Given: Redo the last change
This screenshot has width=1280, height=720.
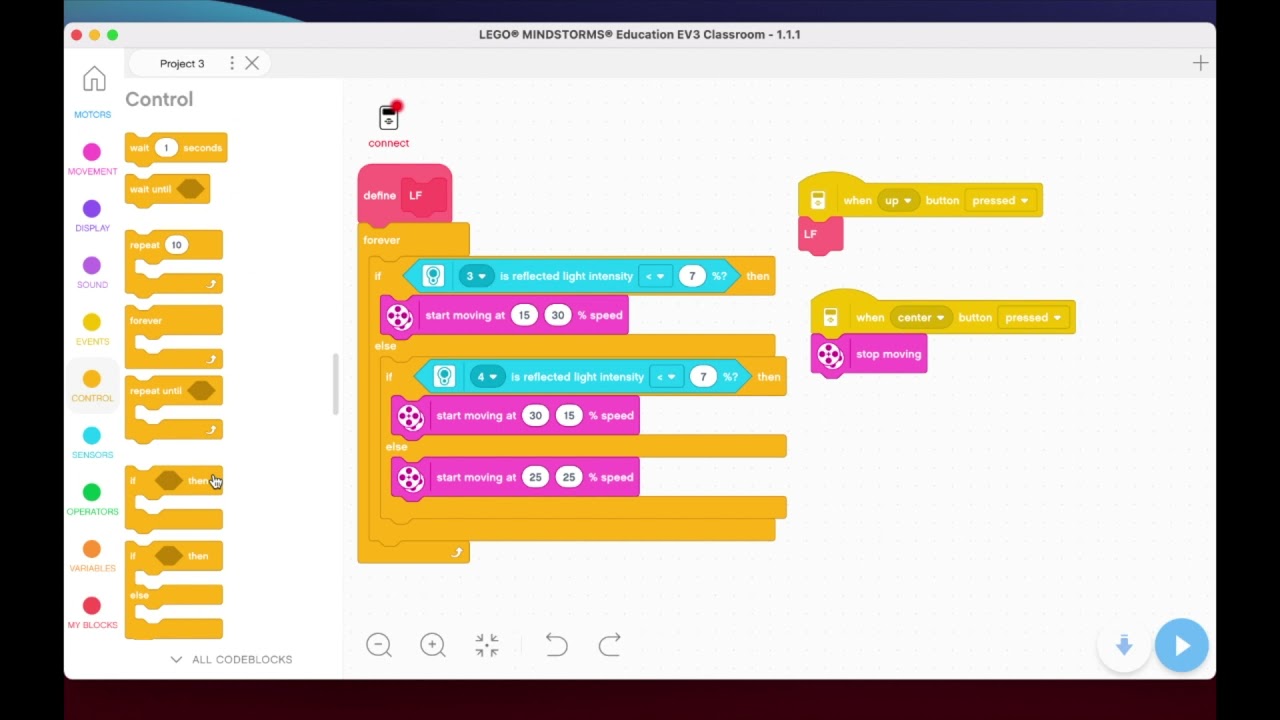Looking at the screenshot, I should pyautogui.click(x=610, y=645).
